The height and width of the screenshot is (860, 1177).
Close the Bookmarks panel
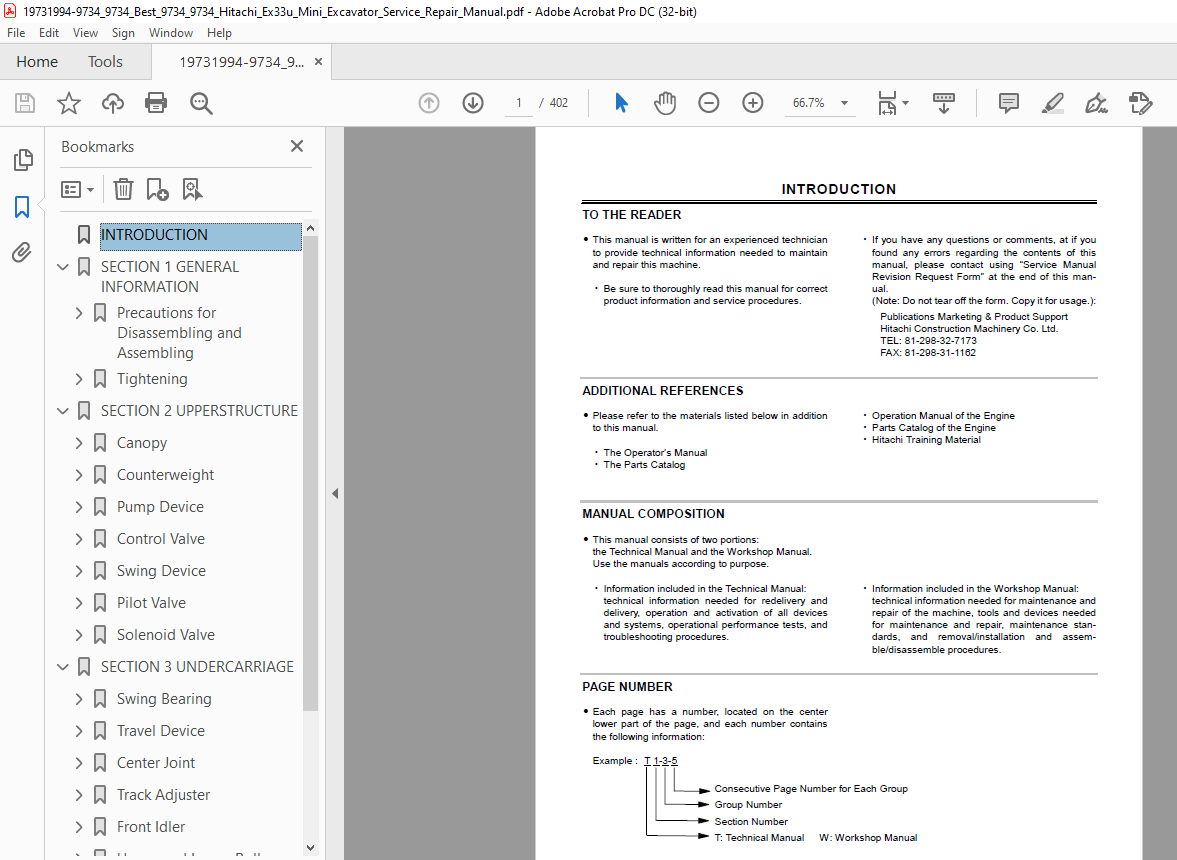pos(297,146)
